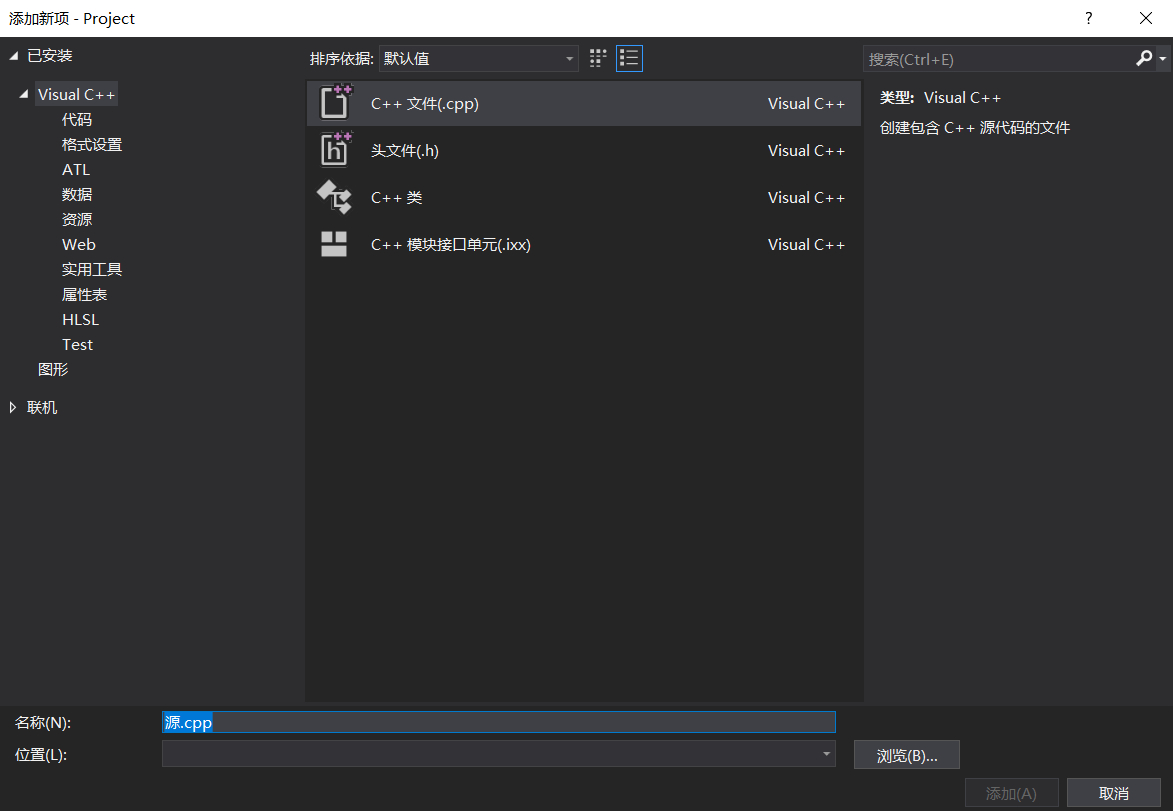Select the Visual C++ category
This screenshot has width=1173, height=811.
(x=76, y=94)
